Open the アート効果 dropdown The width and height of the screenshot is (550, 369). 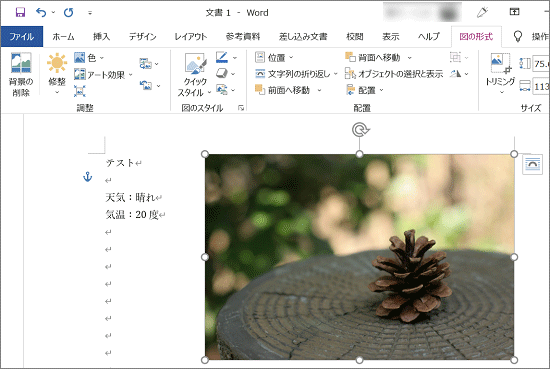click(103, 74)
